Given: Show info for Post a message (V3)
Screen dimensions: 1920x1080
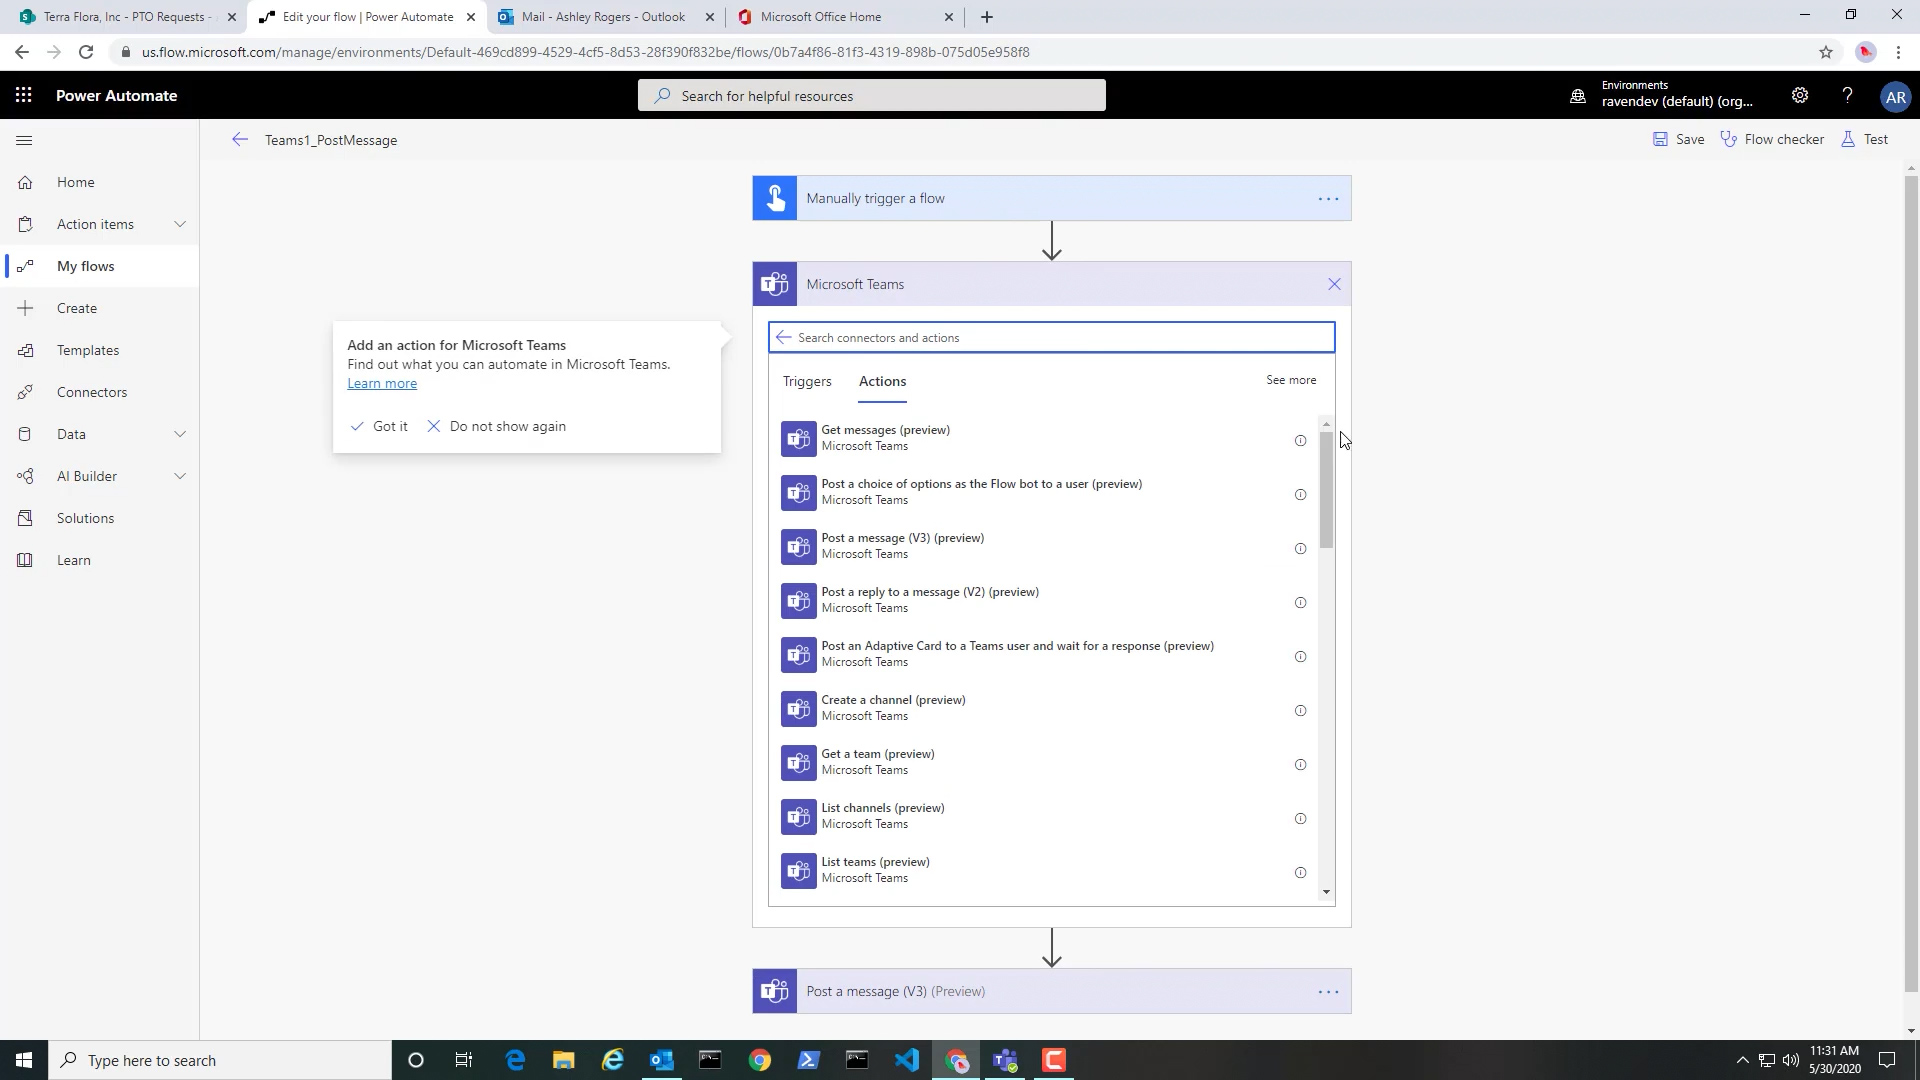Looking at the screenshot, I should coord(1300,549).
